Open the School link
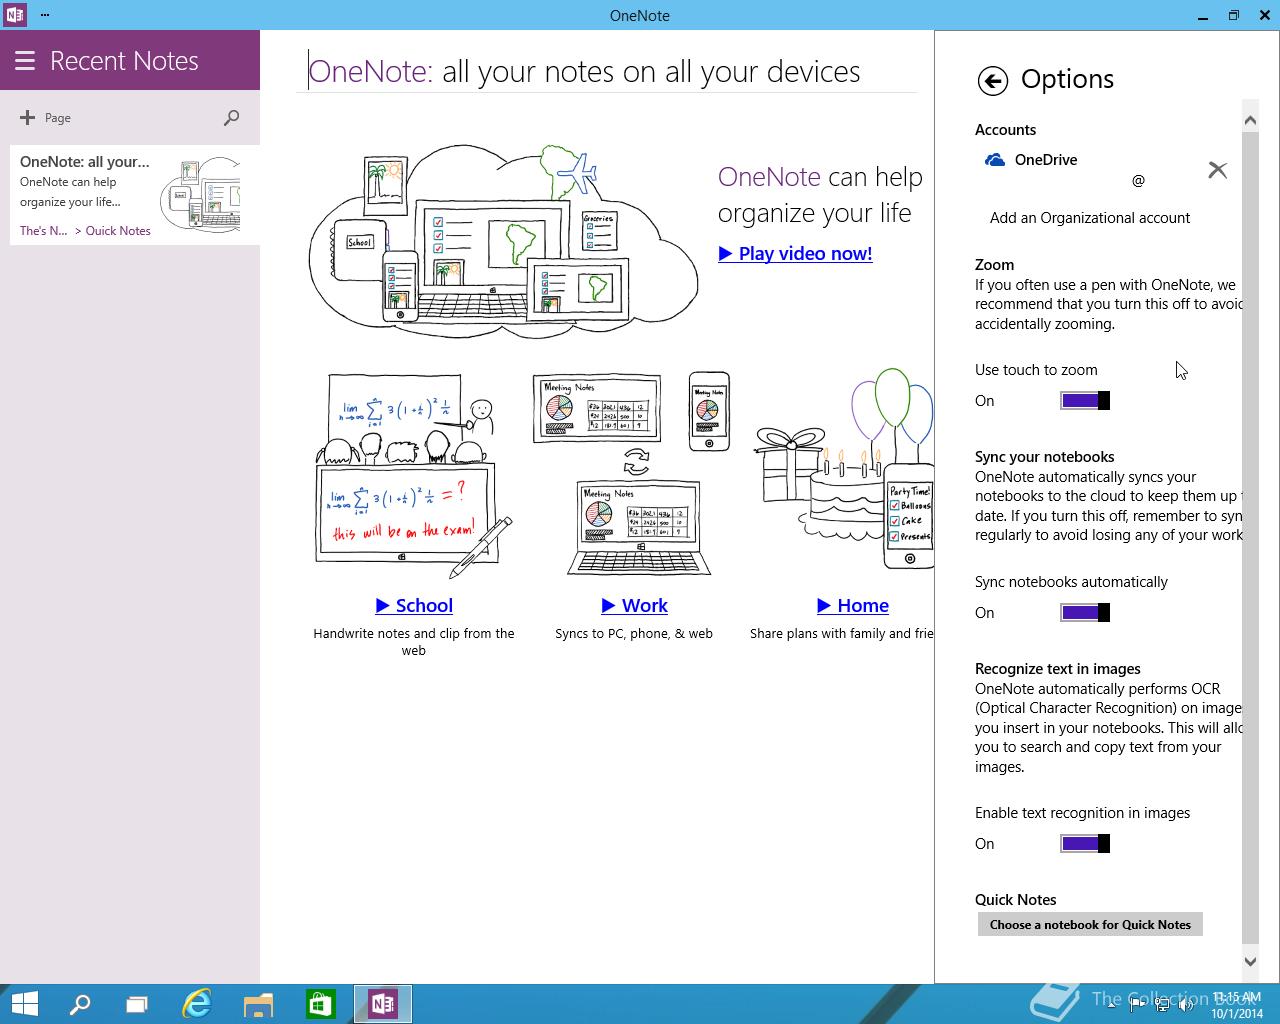 [x=414, y=606]
